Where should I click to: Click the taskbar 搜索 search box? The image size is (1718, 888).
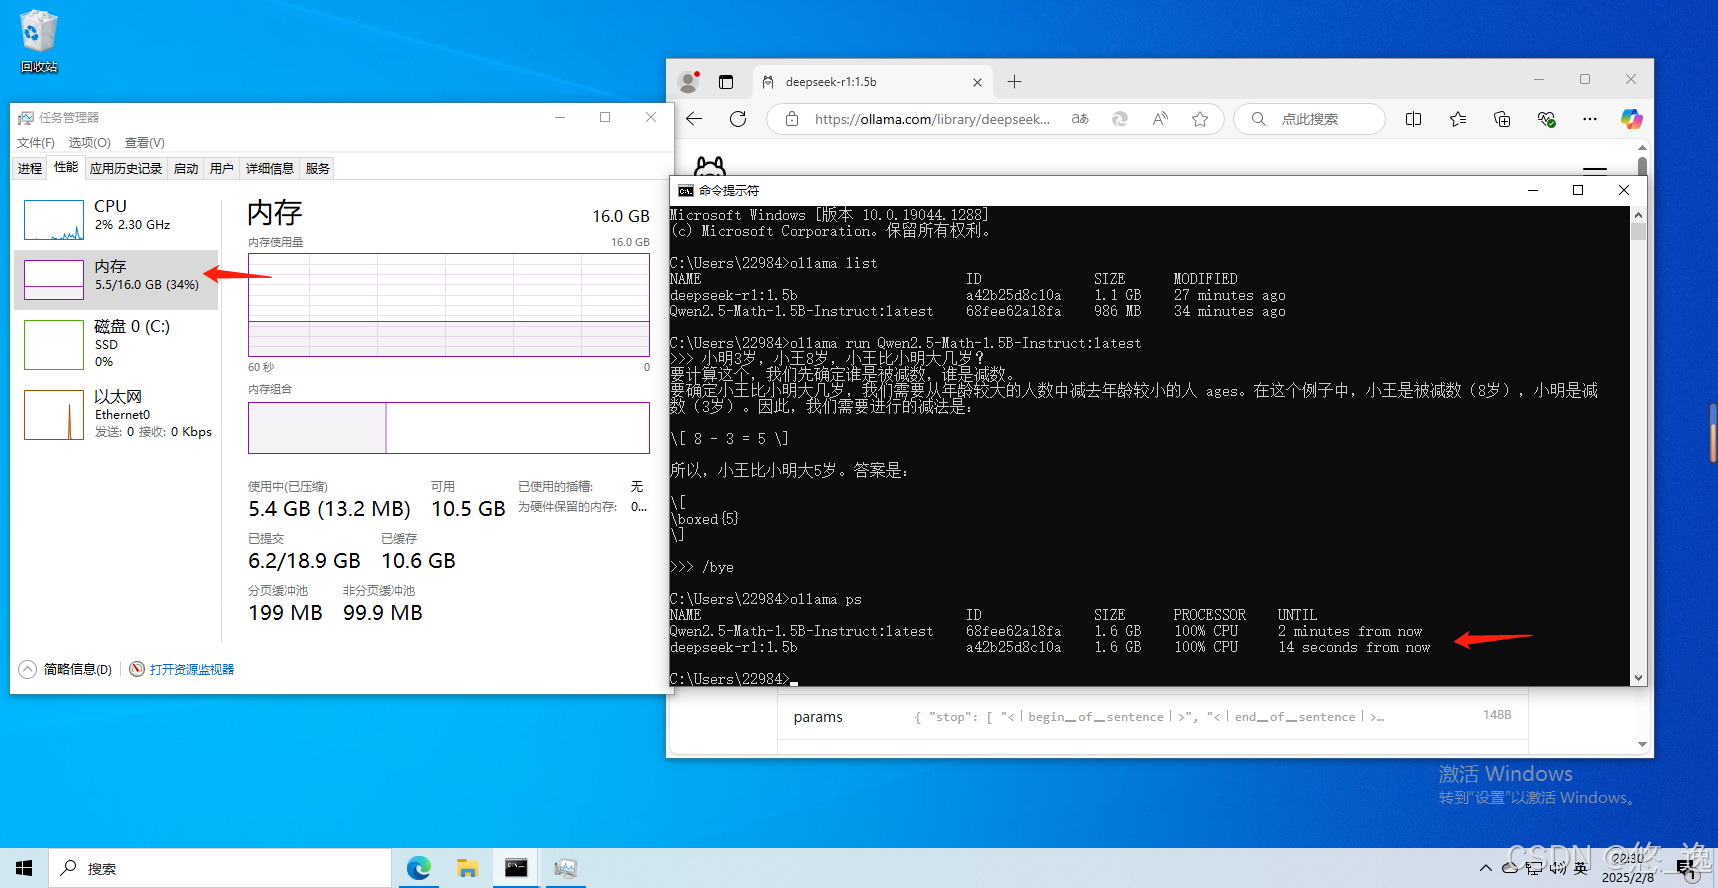[x=220, y=868]
